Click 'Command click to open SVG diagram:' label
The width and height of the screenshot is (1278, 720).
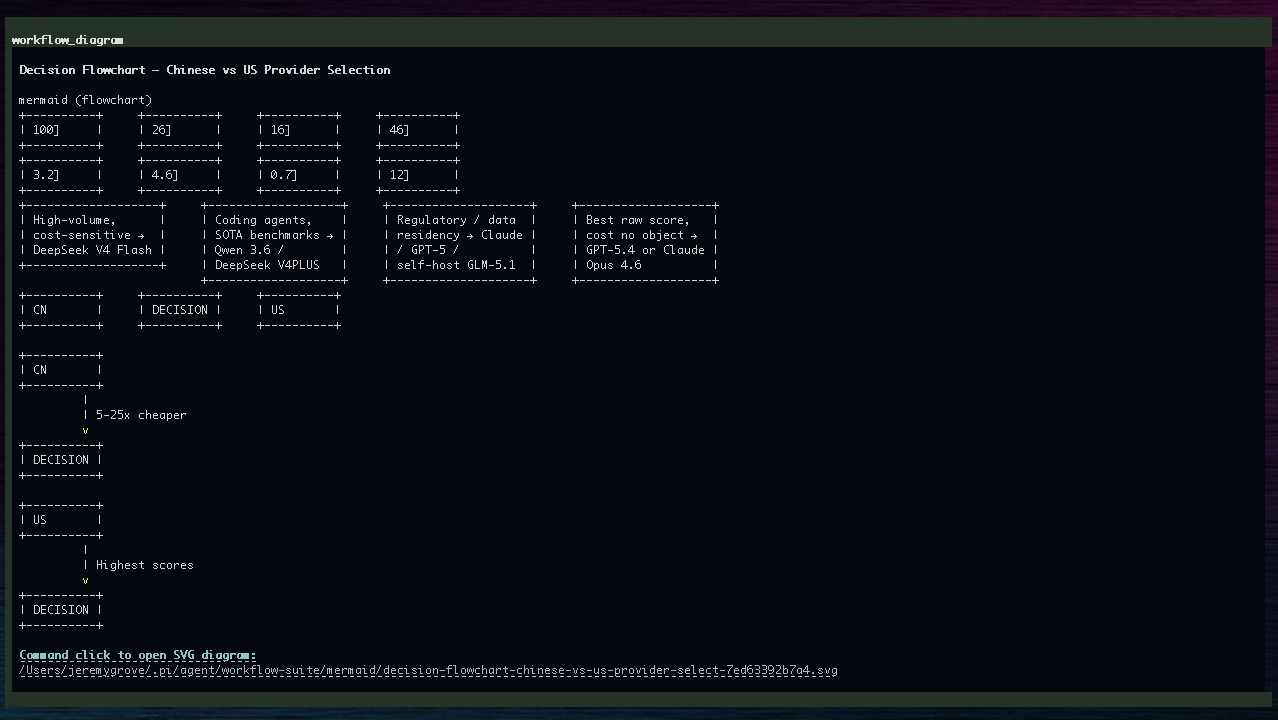(138, 655)
